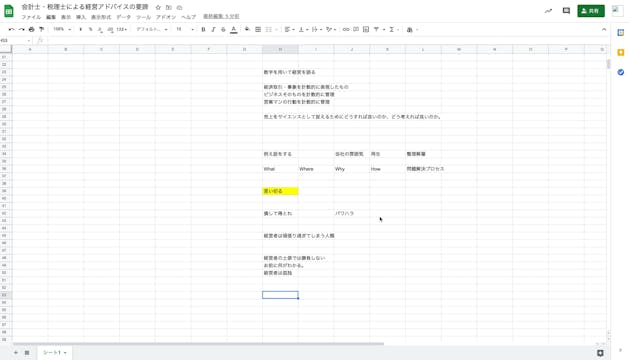Image resolution: width=629 pixels, height=360 pixels.
Task: Select the paint format tool
Action: point(41,29)
